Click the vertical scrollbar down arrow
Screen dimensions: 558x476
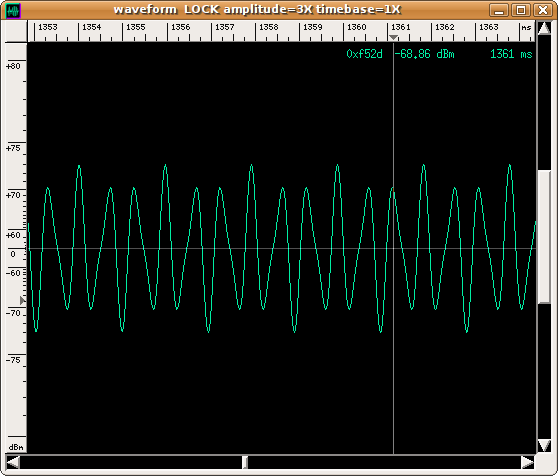pos(544,445)
